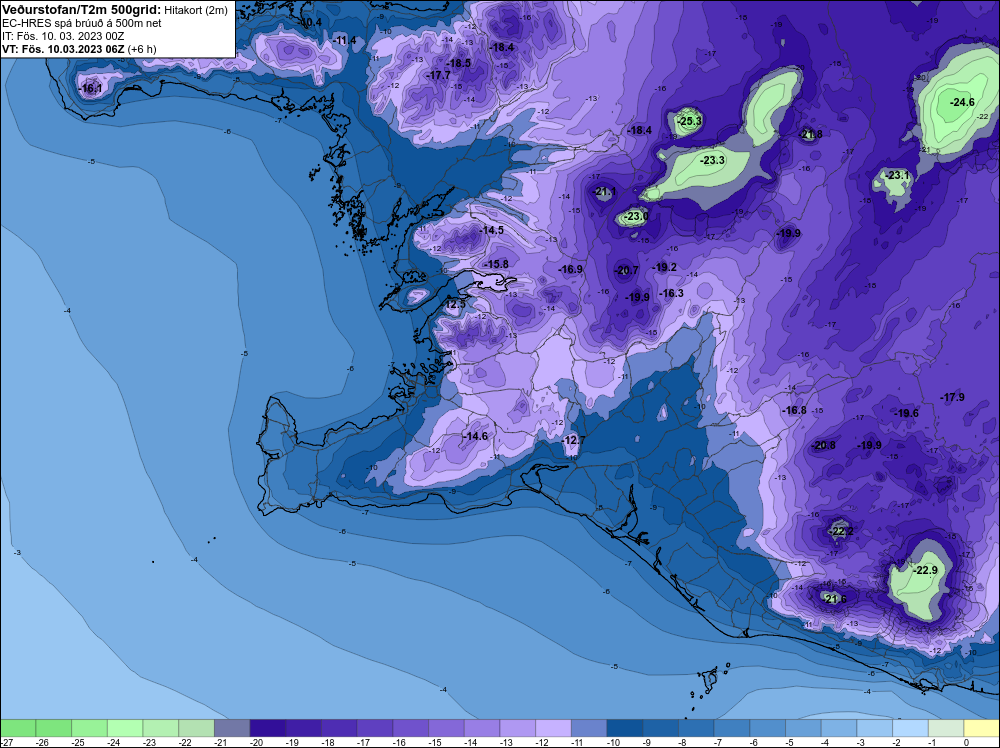Click the -25.3 temperature label on the map
The width and height of the screenshot is (1000, 748).
click(x=689, y=121)
